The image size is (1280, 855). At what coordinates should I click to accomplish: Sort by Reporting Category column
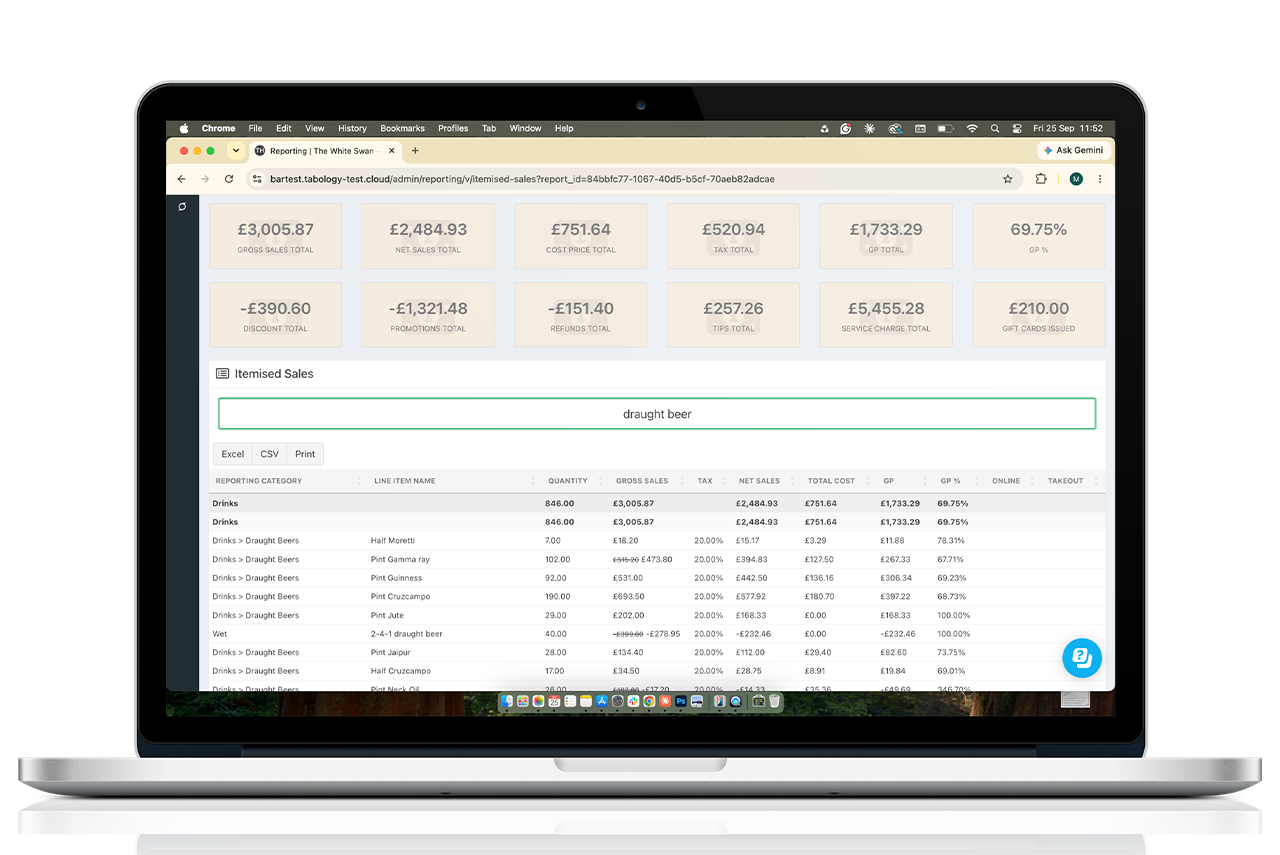258,481
